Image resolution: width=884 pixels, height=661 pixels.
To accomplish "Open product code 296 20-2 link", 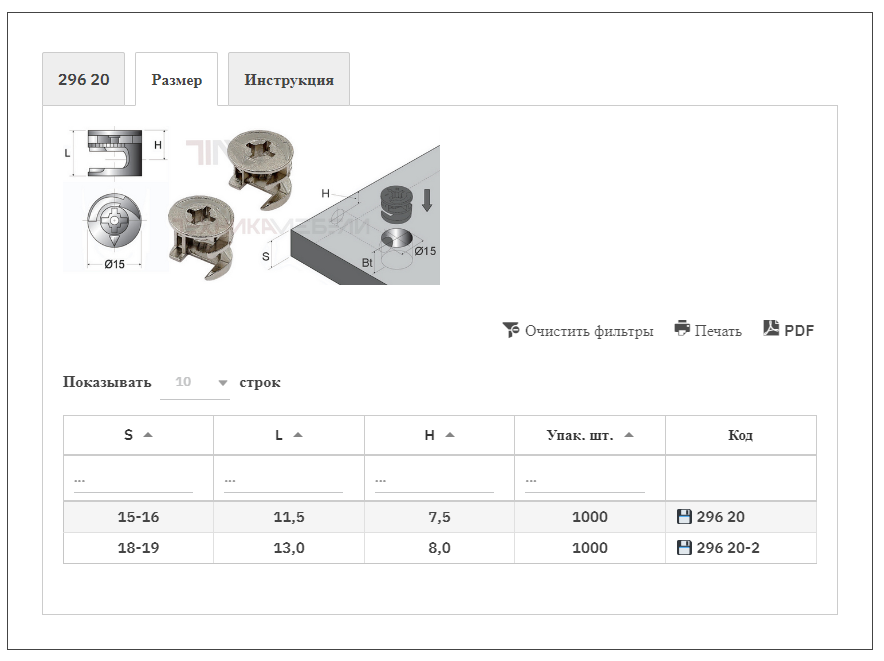I will (728, 548).
